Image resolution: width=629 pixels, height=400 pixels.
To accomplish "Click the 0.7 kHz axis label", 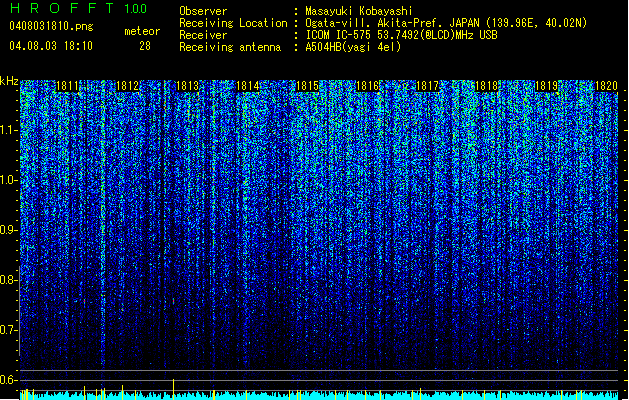I will [9, 330].
